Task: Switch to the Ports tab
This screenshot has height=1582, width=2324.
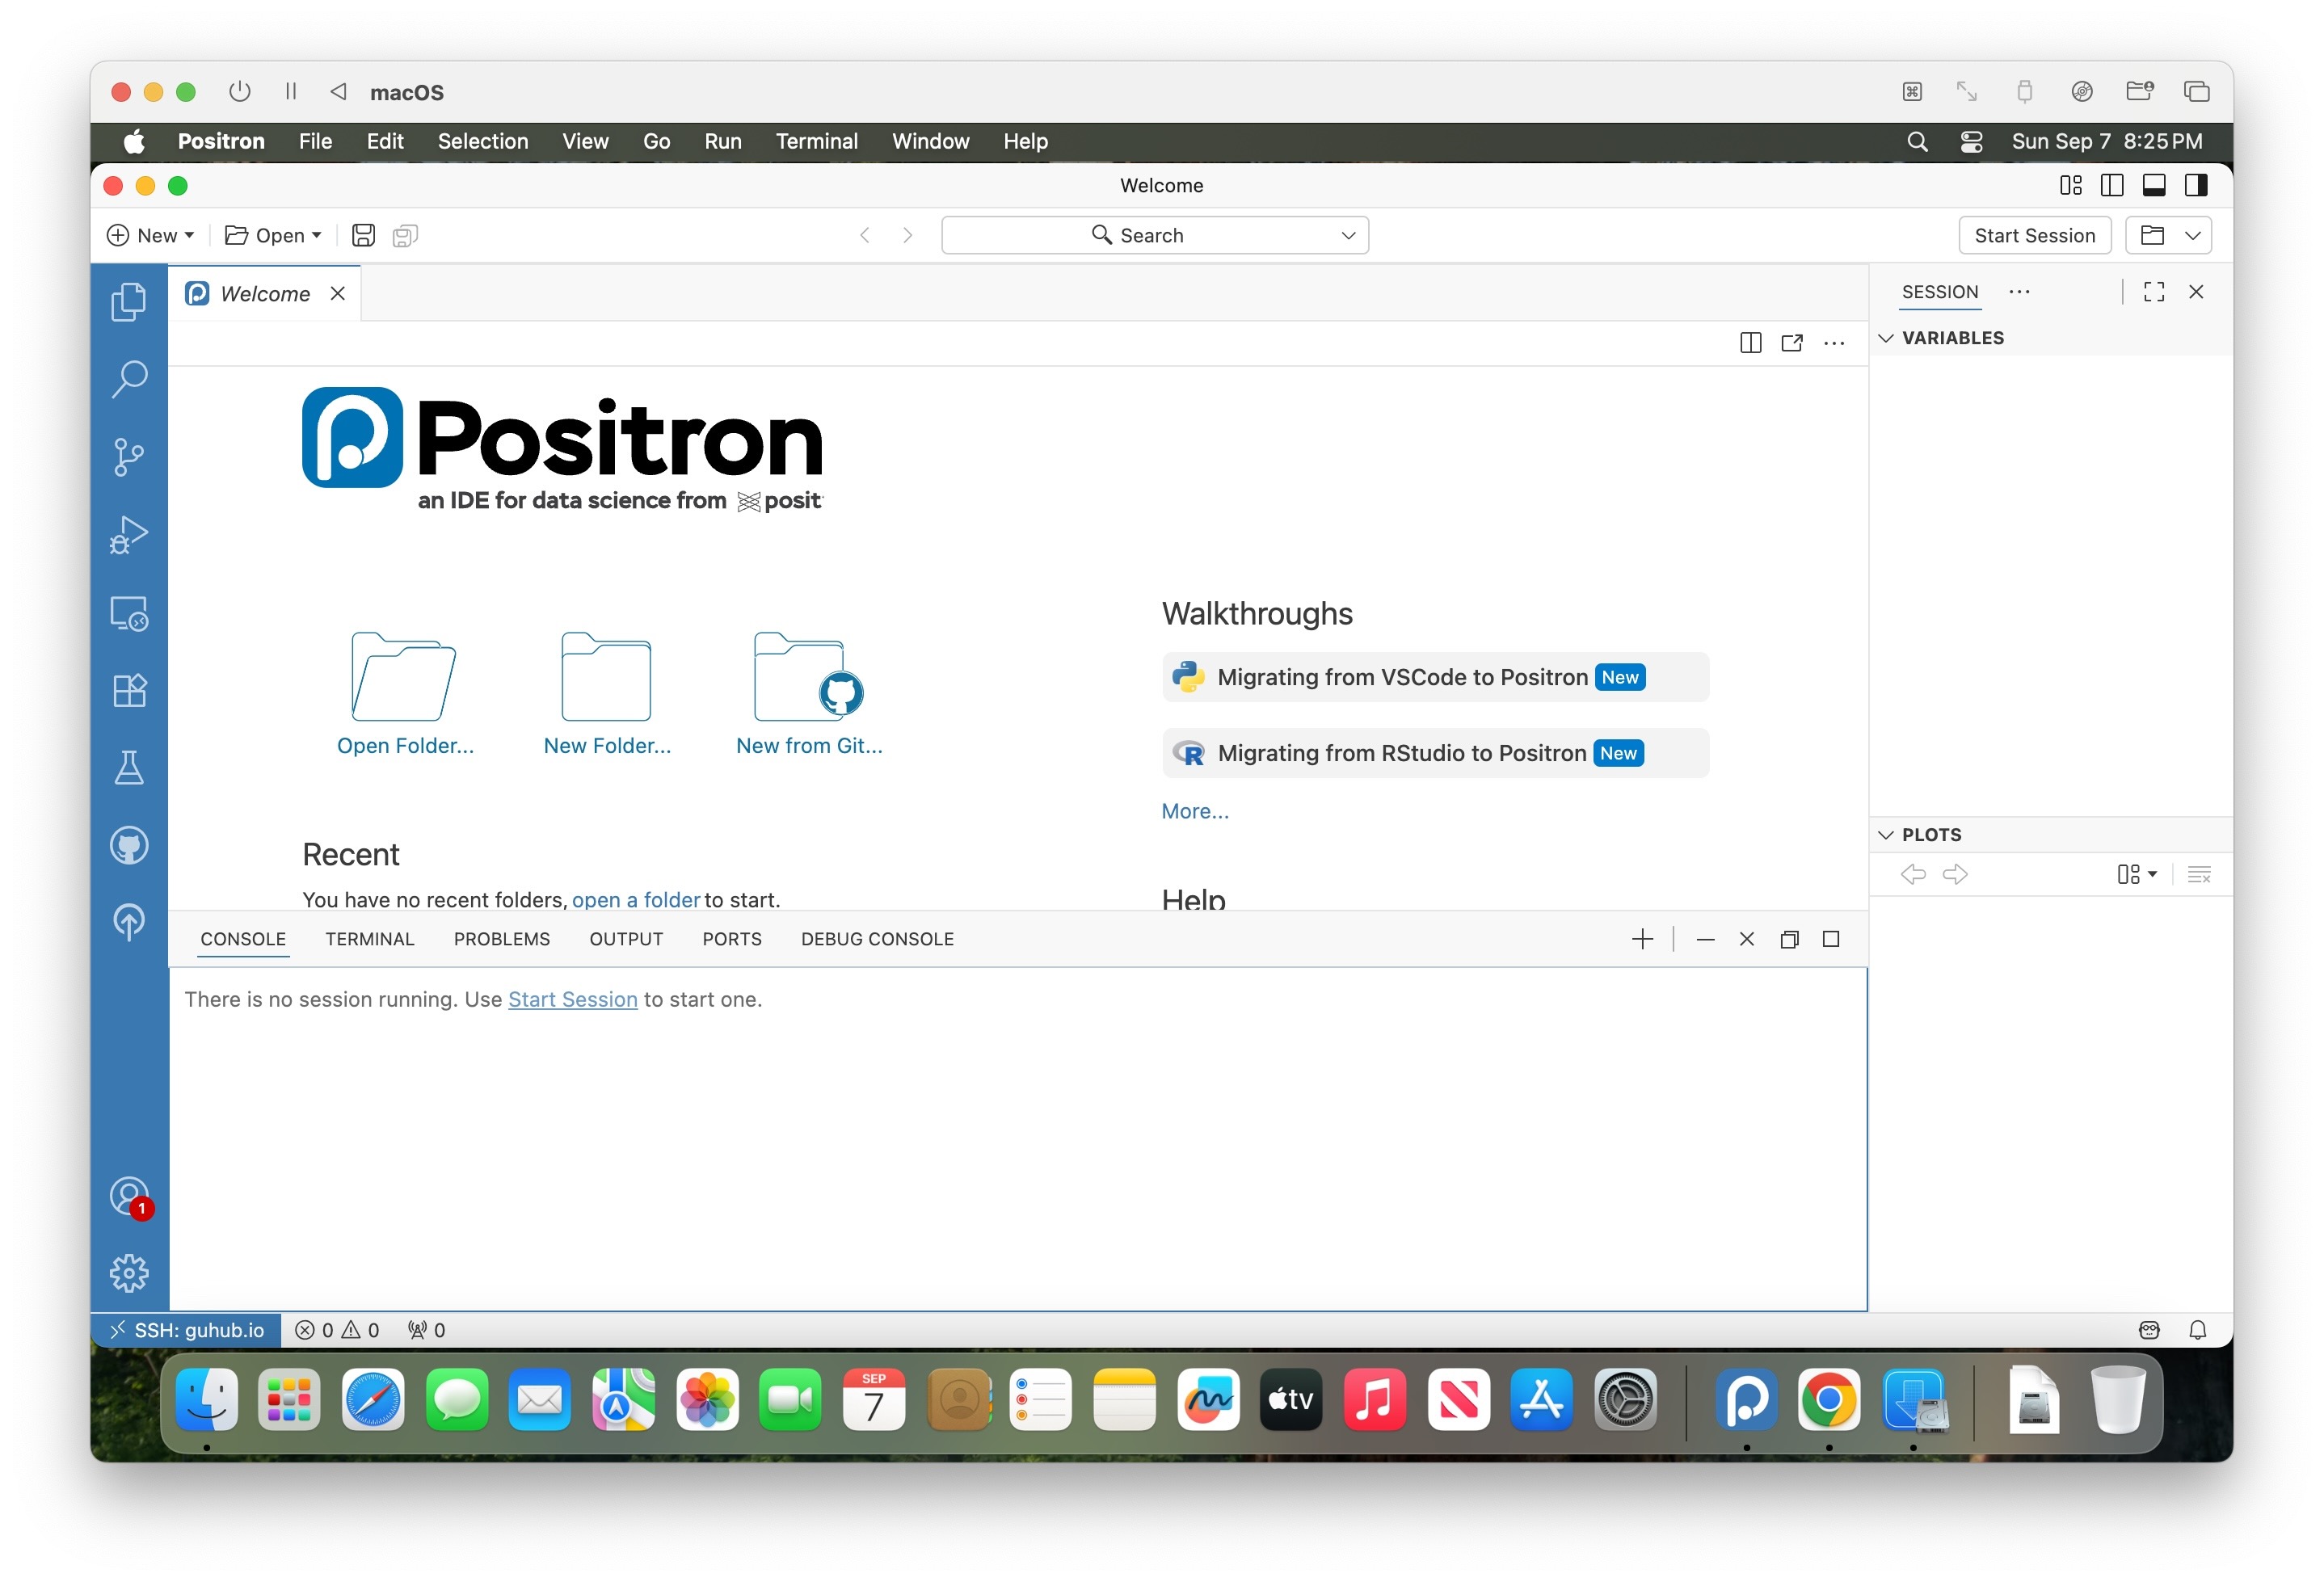Action: [x=732, y=939]
